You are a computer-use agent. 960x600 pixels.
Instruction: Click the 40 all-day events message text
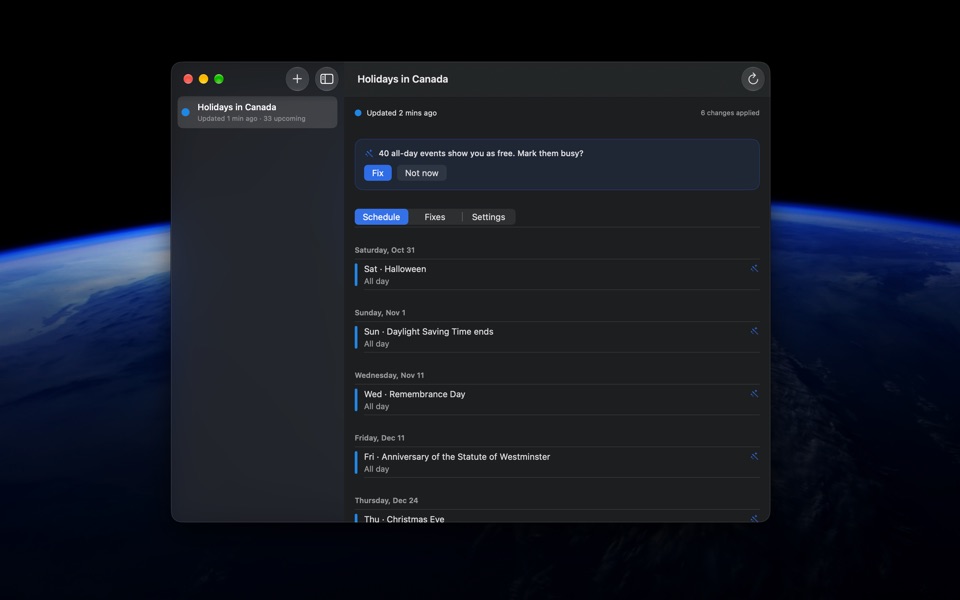pos(481,153)
